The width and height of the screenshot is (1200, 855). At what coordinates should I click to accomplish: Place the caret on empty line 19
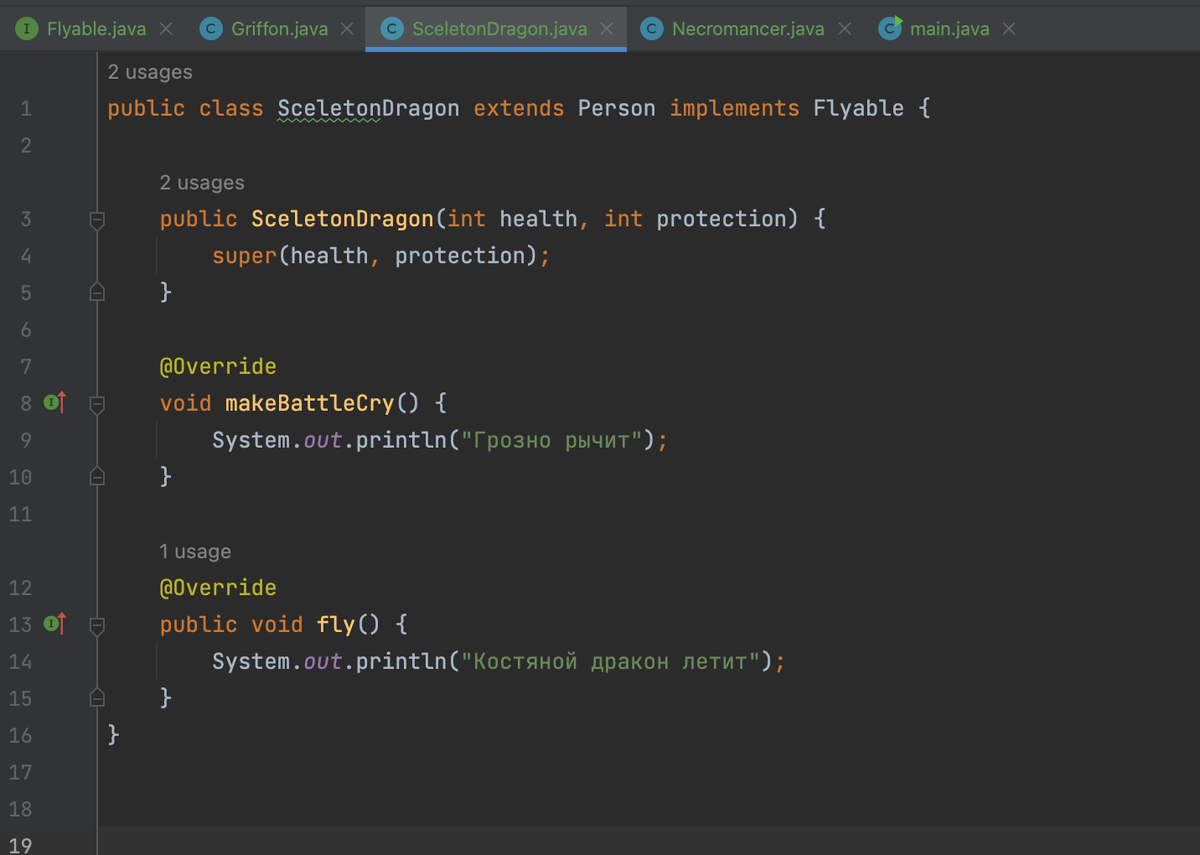coord(650,841)
